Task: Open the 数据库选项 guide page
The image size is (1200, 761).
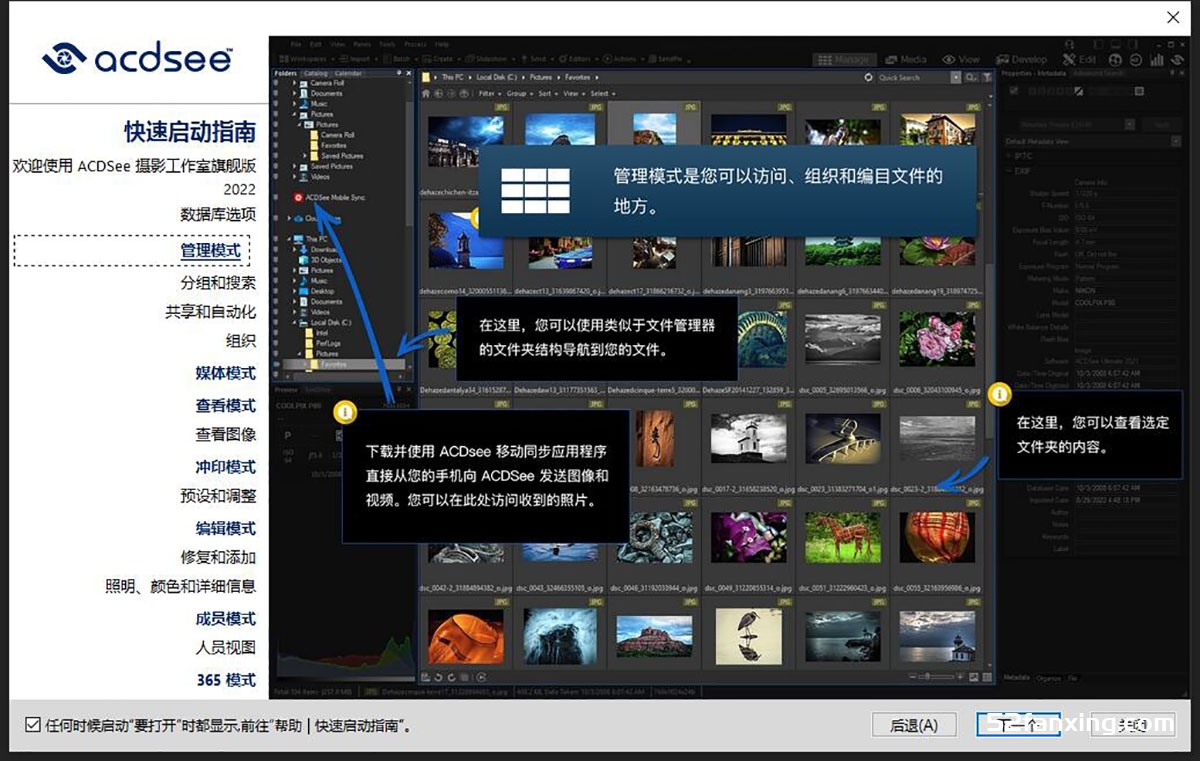Action: click(x=218, y=214)
